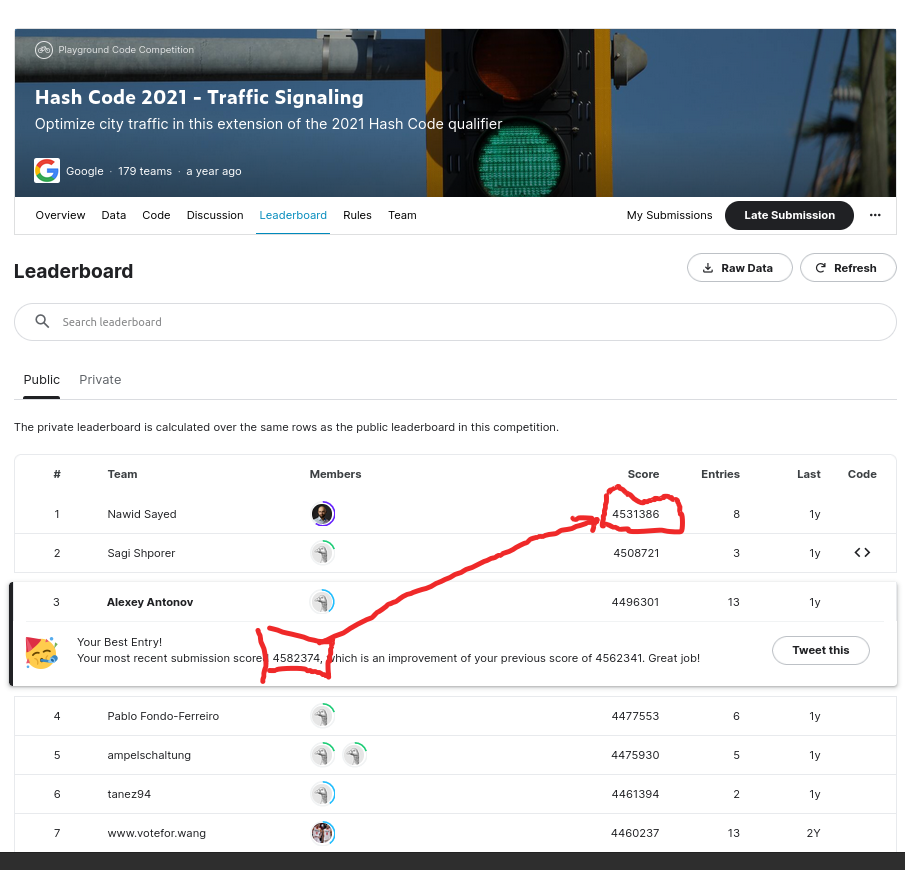Open tanez94 team name
The width and height of the screenshot is (905, 870).
[129, 794]
